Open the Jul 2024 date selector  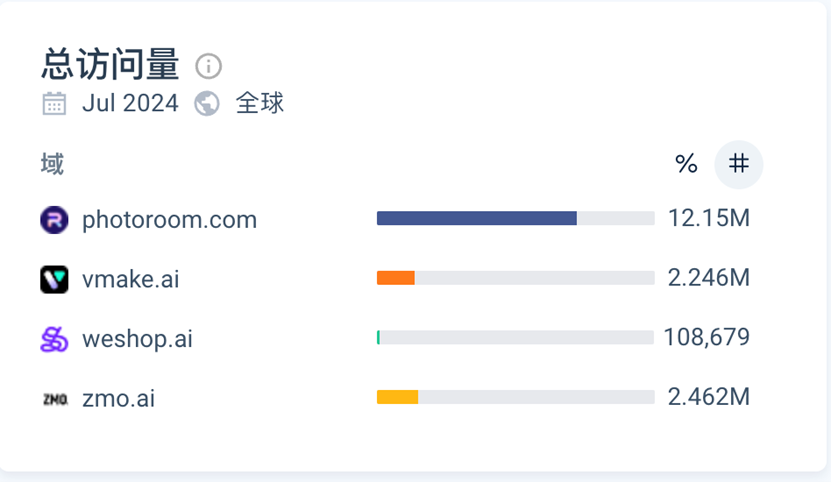130,103
